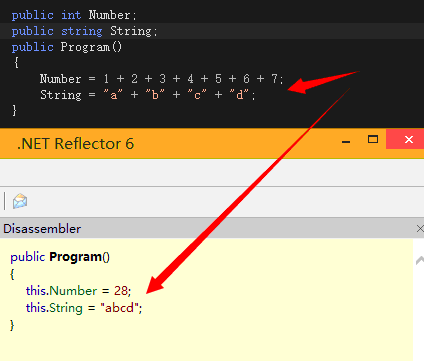This screenshot has width=424, height=361.
Task: Click the public int Number declaration
Action: pyautogui.click(x=74, y=15)
